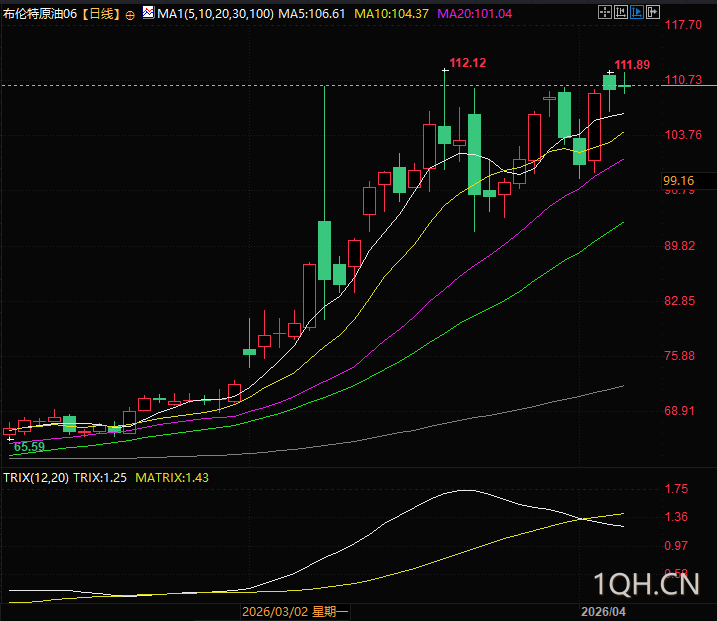Click the MATRIX:1.43 readout

(172, 478)
